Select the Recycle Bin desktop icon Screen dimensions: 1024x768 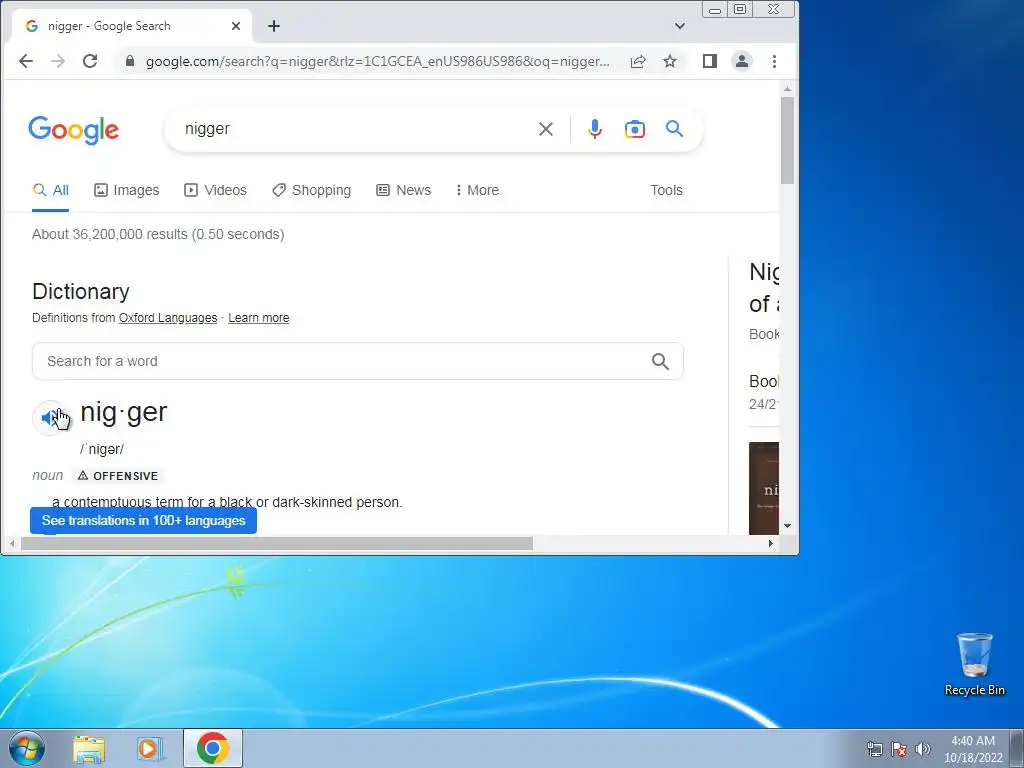coord(974,664)
